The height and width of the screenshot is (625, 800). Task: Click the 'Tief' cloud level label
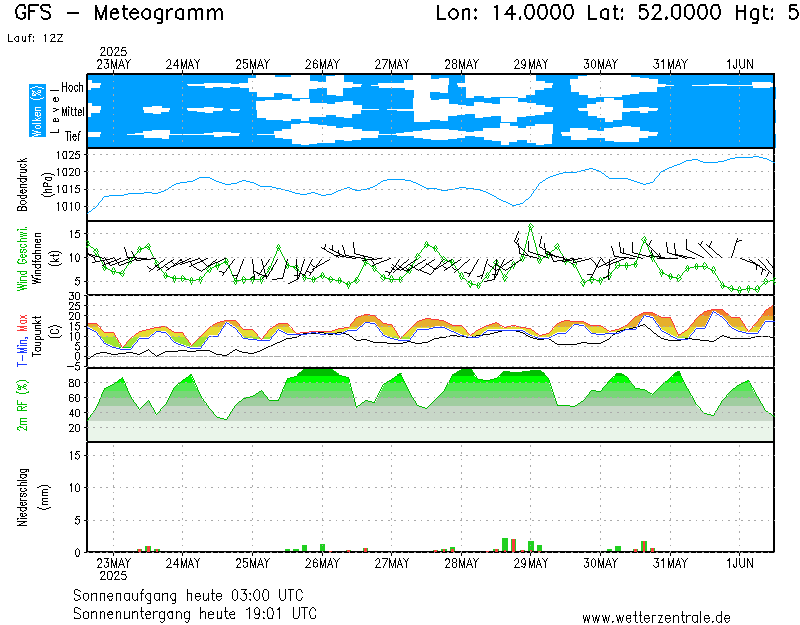click(73, 136)
